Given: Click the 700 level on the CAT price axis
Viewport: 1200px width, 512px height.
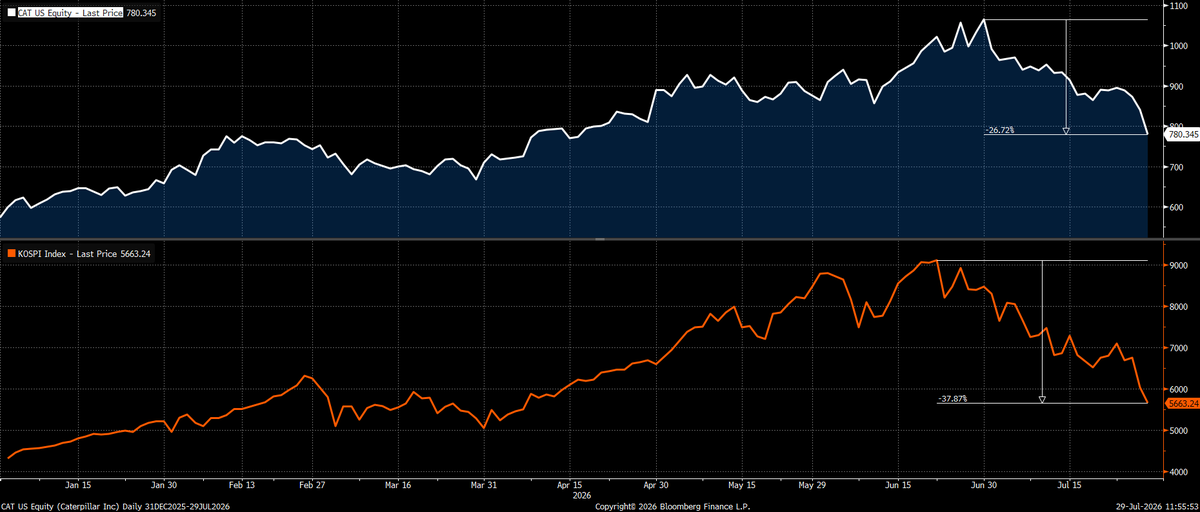Looking at the screenshot, I should [x=1178, y=167].
